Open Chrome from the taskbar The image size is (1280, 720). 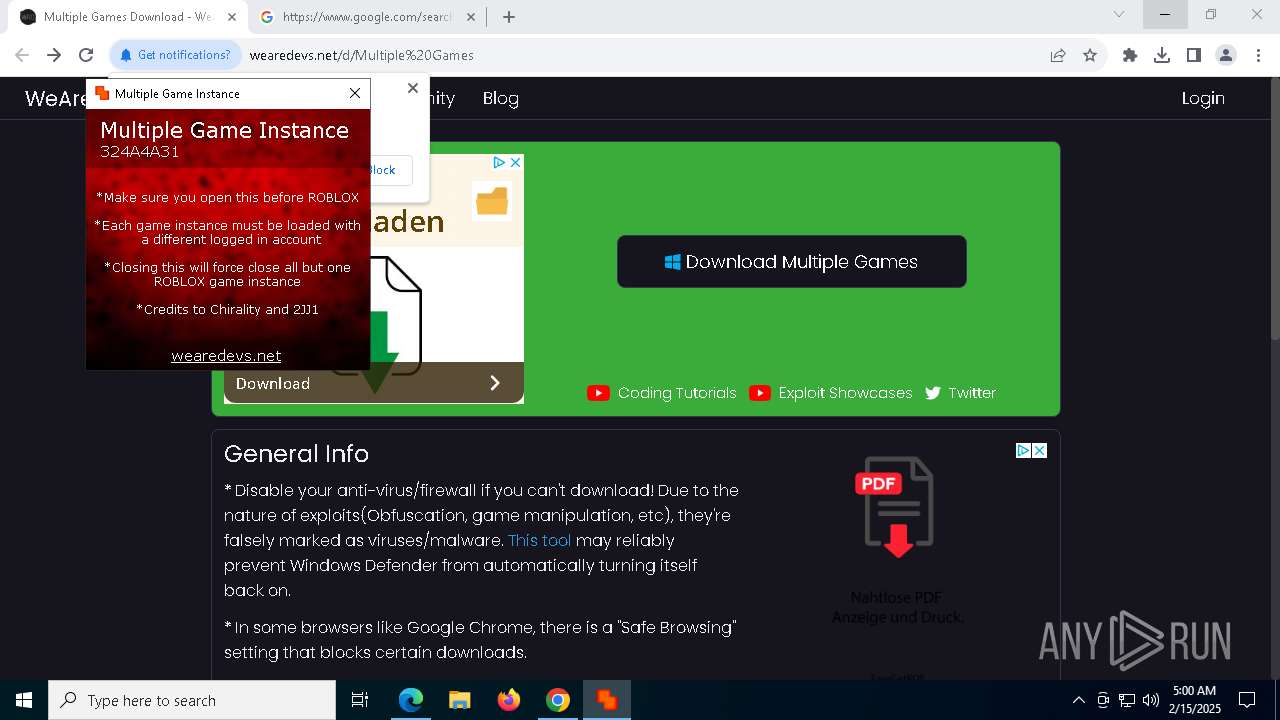point(557,700)
